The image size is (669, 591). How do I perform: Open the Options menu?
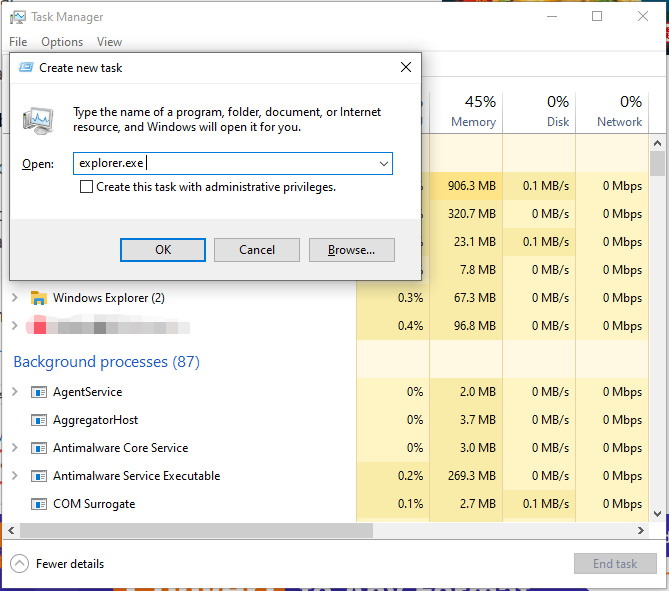[62, 42]
